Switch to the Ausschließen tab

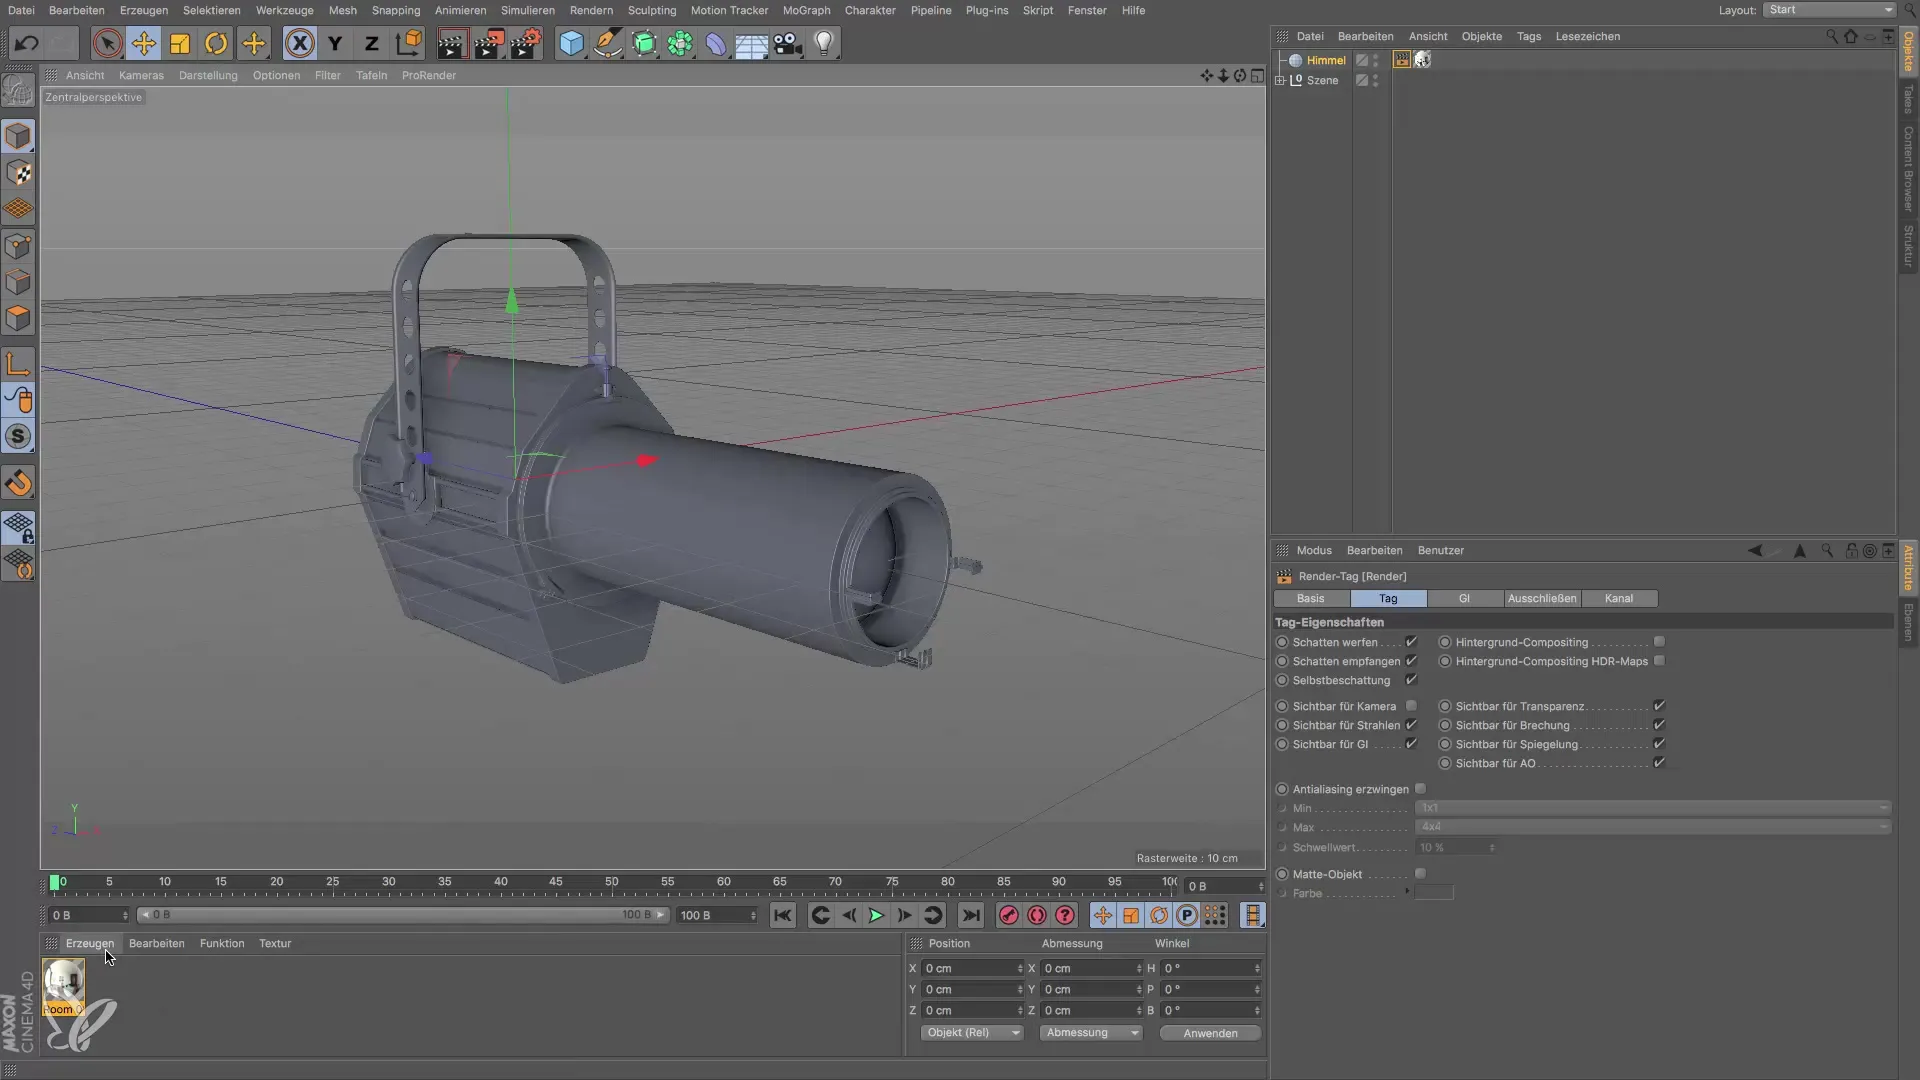[x=1541, y=598]
